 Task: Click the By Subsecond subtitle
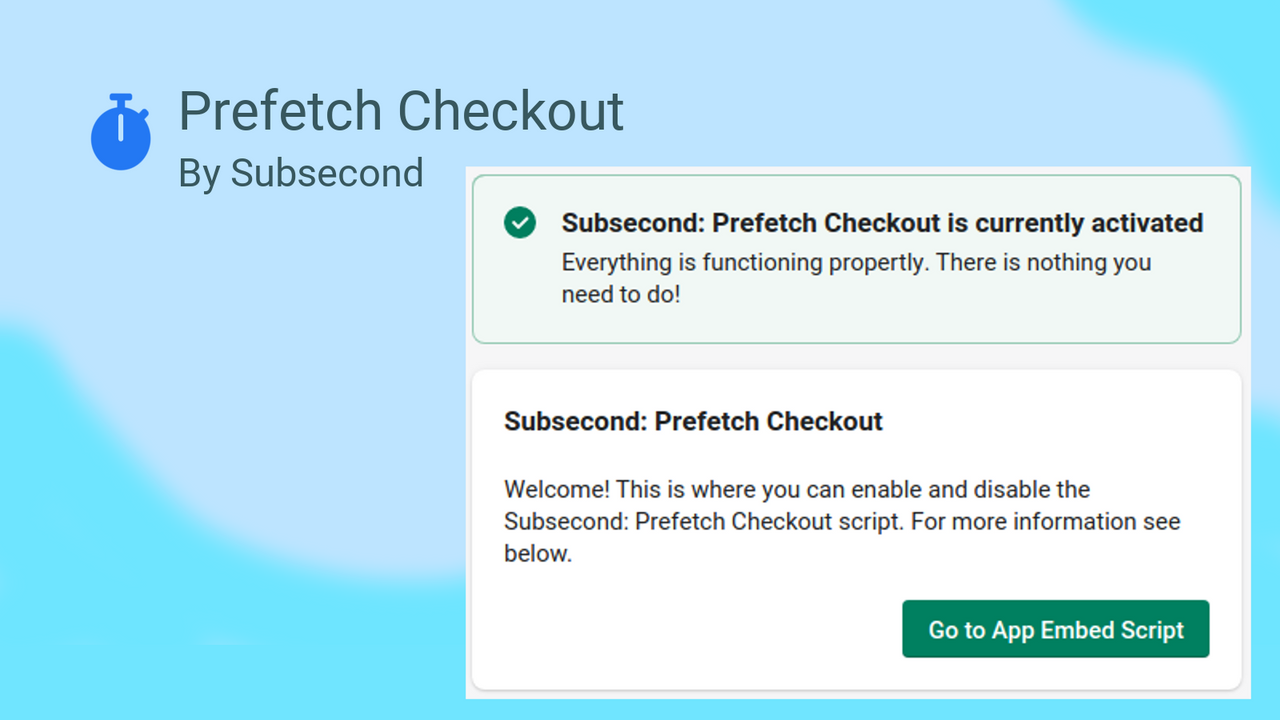click(301, 173)
